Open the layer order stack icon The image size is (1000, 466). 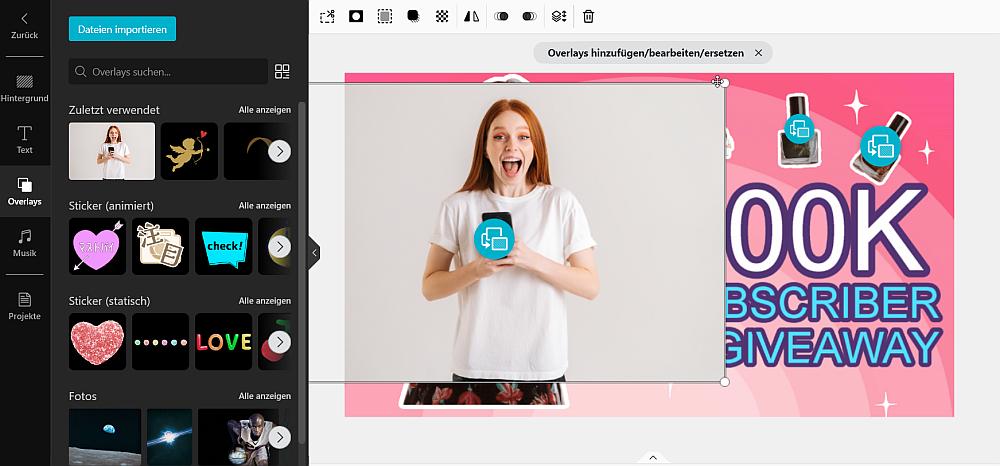click(559, 17)
